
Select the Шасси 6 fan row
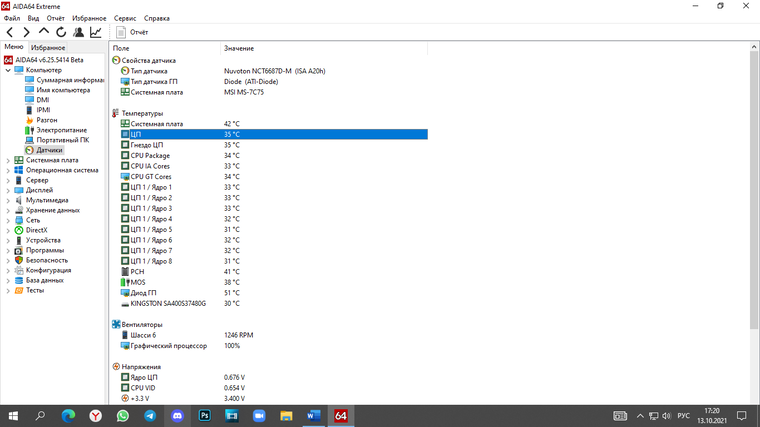click(274, 335)
